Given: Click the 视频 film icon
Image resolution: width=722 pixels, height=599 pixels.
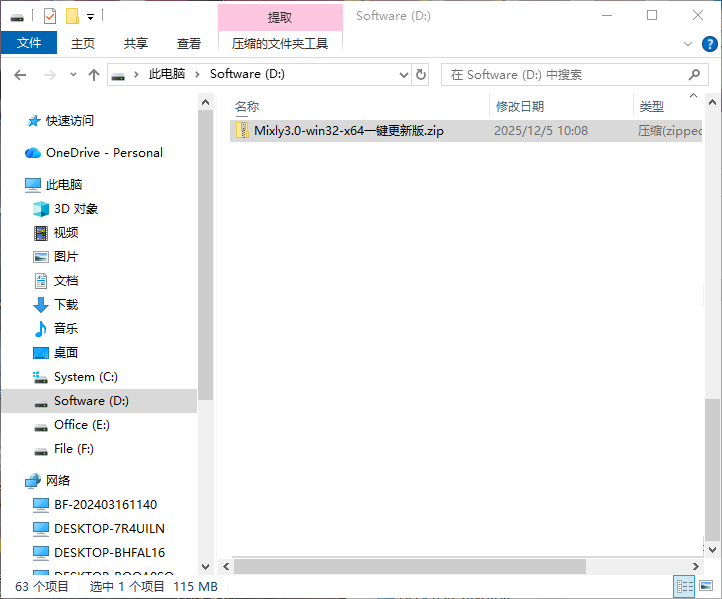Looking at the screenshot, I should pos(41,233).
